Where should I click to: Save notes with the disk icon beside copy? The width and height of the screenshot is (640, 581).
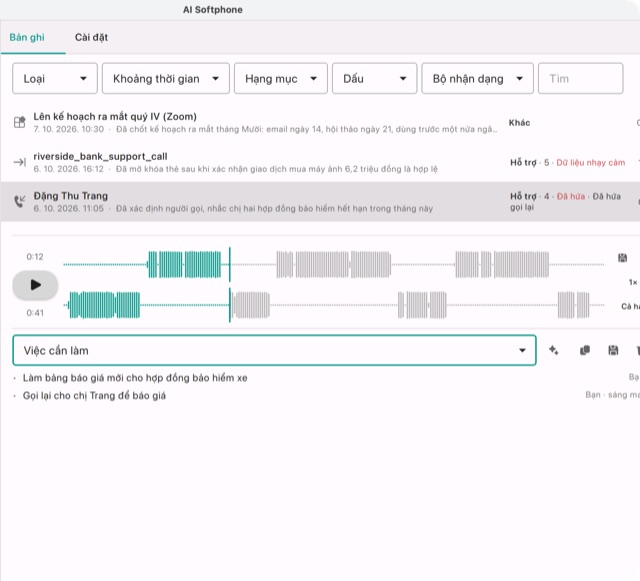(x=613, y=350)
